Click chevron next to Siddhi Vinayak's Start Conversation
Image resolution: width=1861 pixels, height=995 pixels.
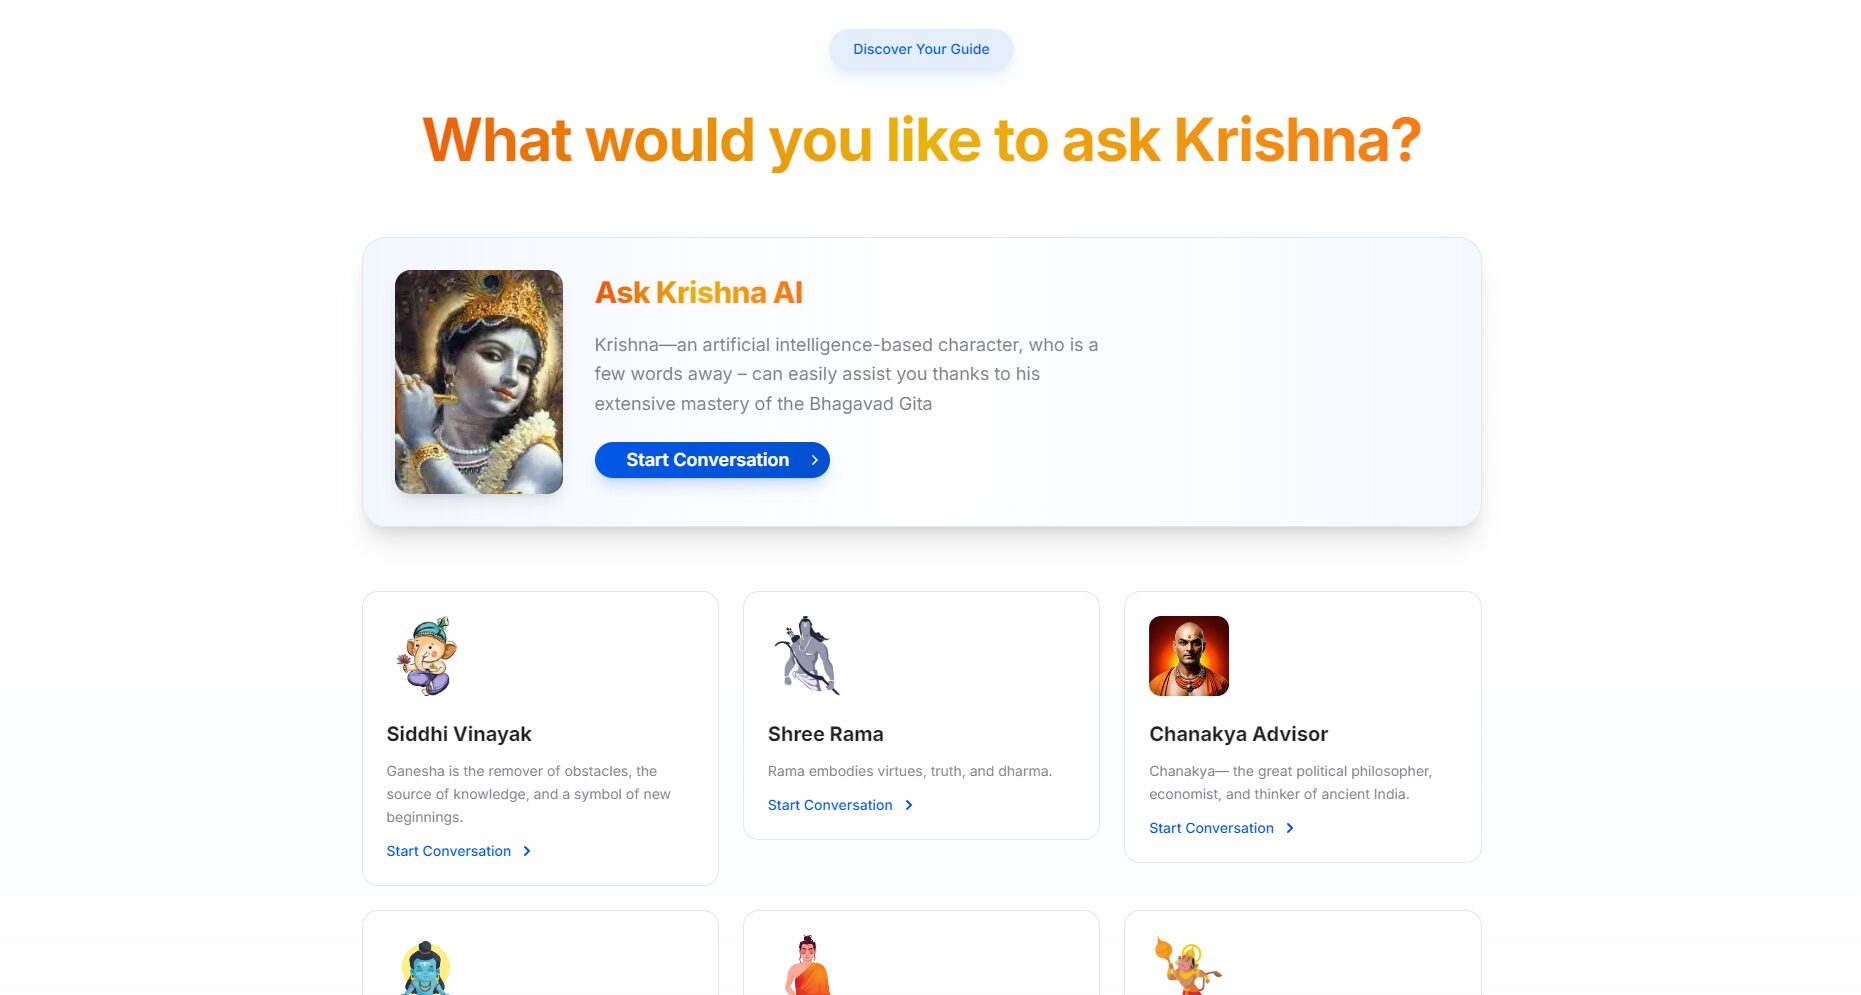[x=527, y=851]
